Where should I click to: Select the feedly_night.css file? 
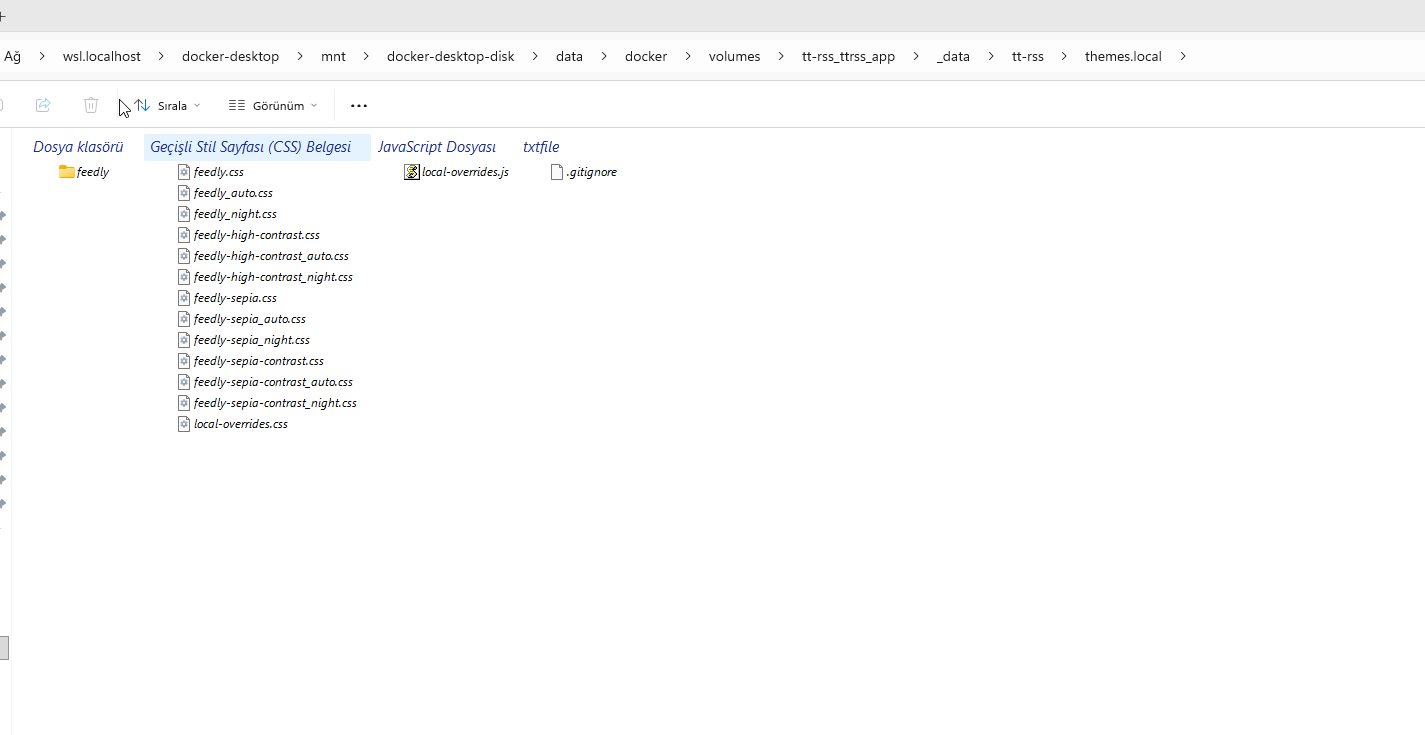click(x=227, y=214)
